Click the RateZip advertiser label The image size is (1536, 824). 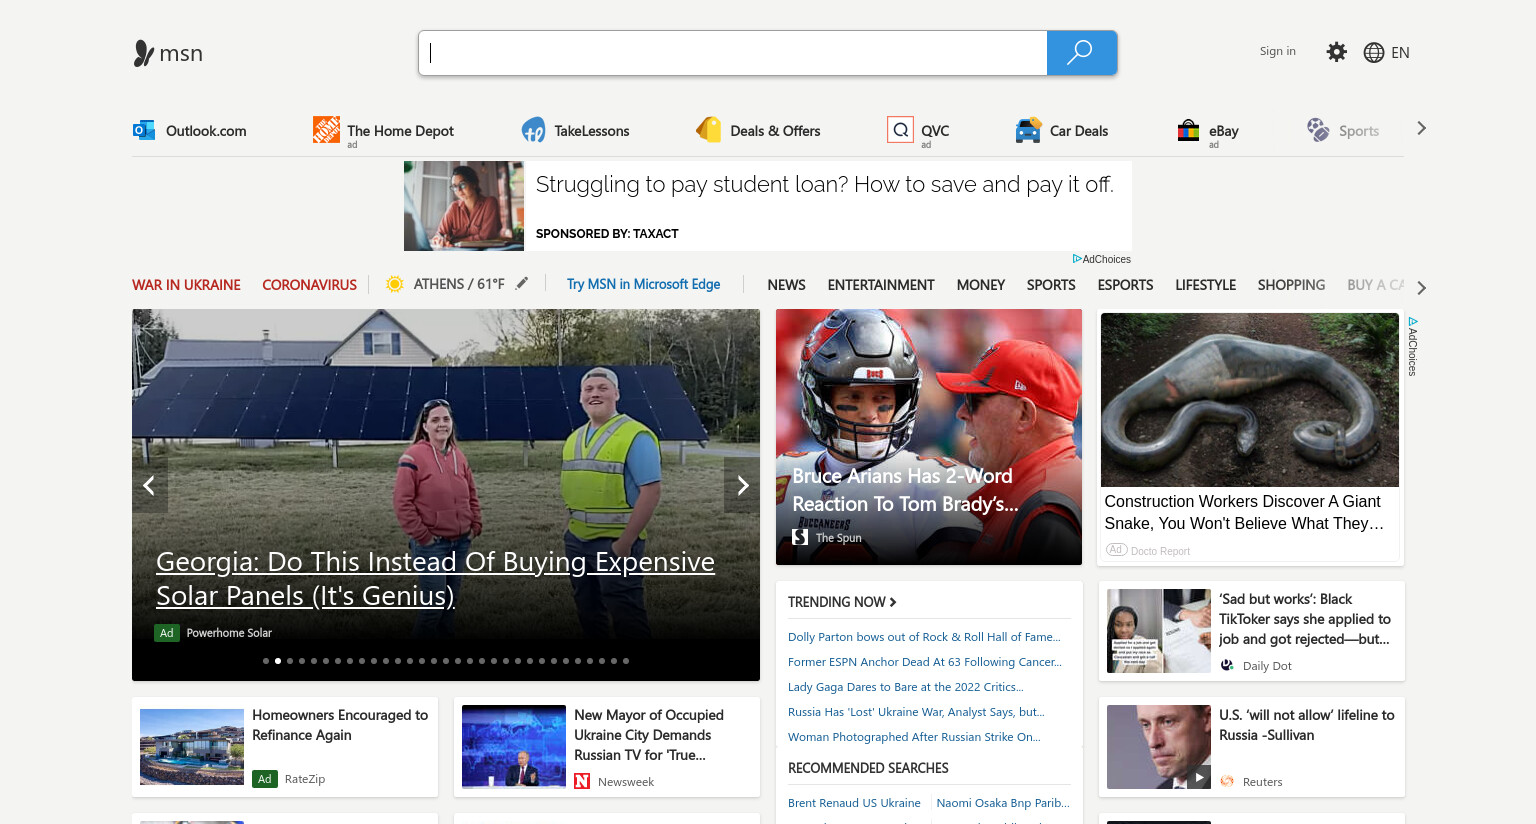pyautogui.click(x=305, y=779)
